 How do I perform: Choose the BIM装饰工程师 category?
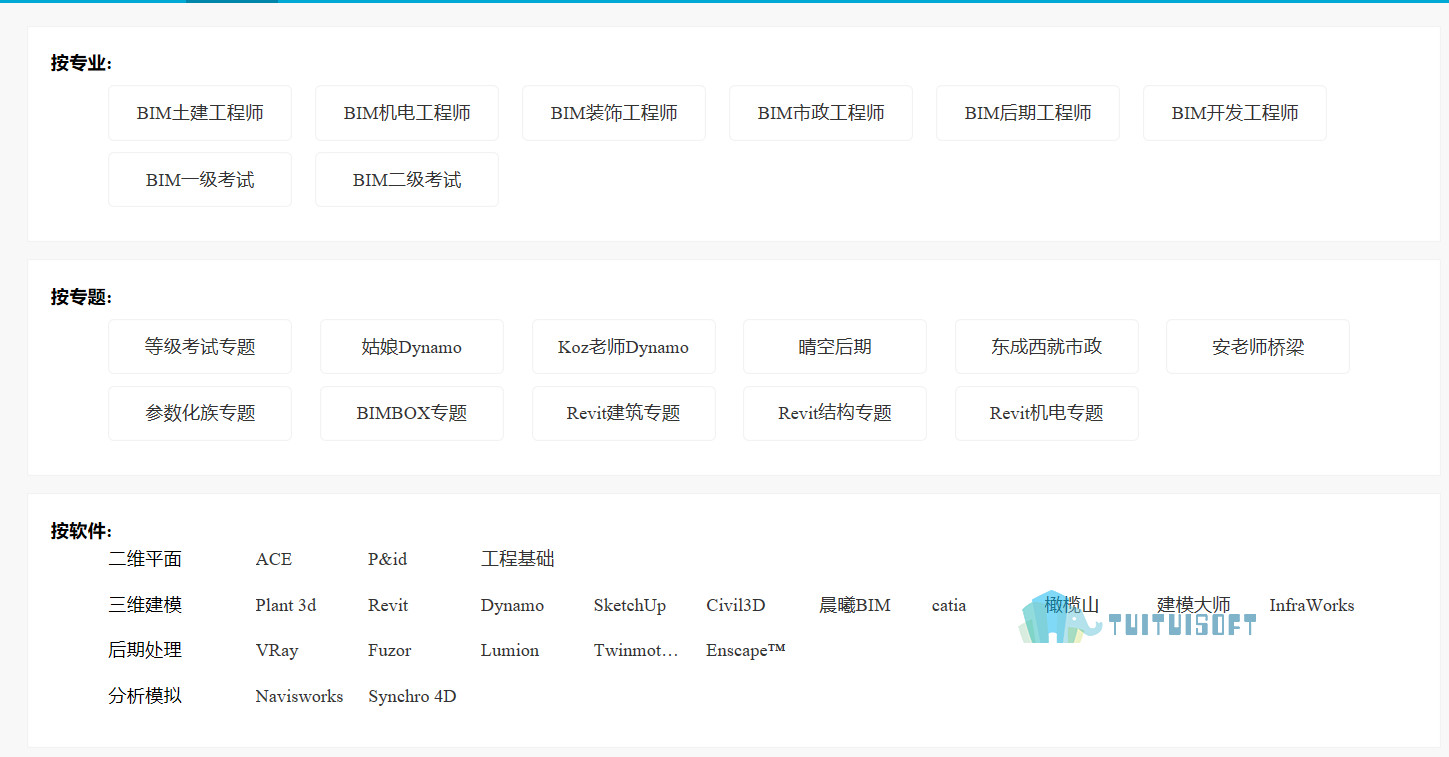614,113
